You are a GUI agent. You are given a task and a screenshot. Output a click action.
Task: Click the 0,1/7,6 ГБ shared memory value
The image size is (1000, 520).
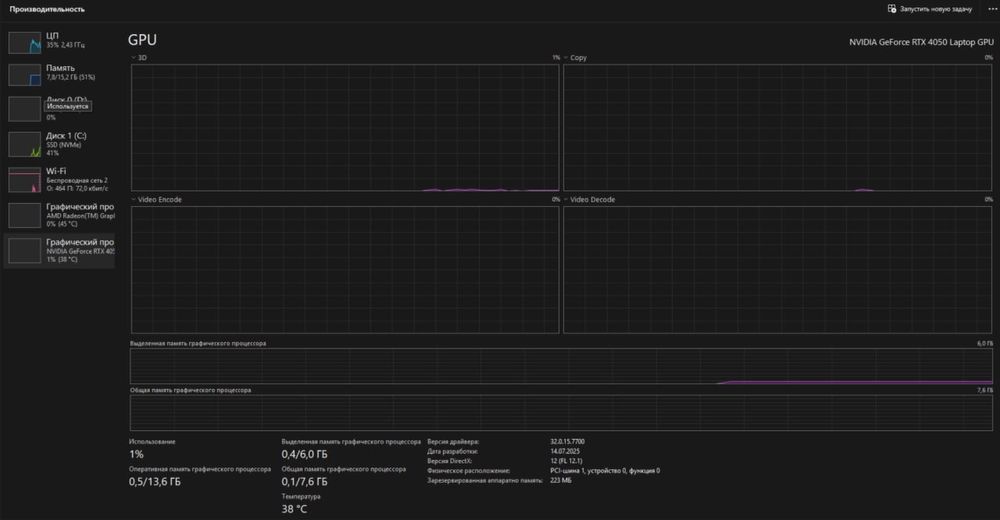pos(304,482)
